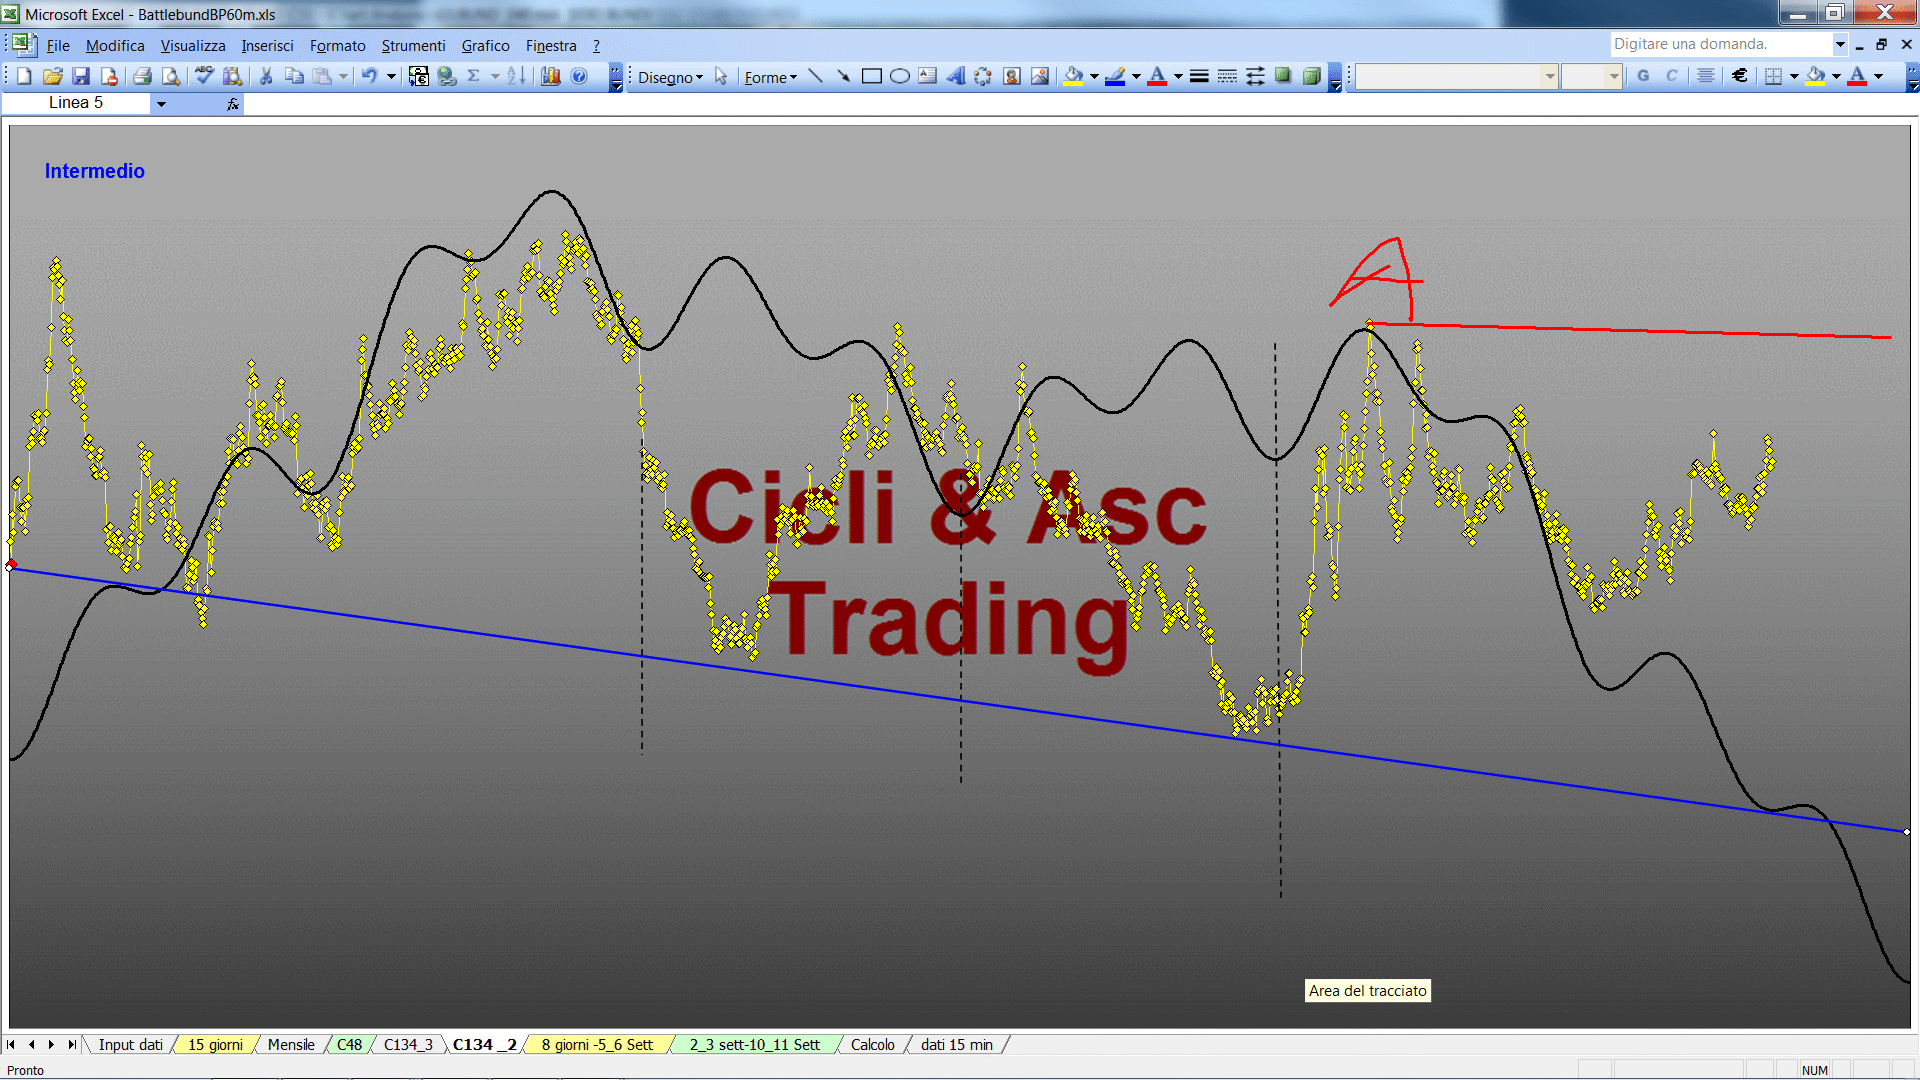Open the Undo history dropdown arrow

click(x=391, y=76)
